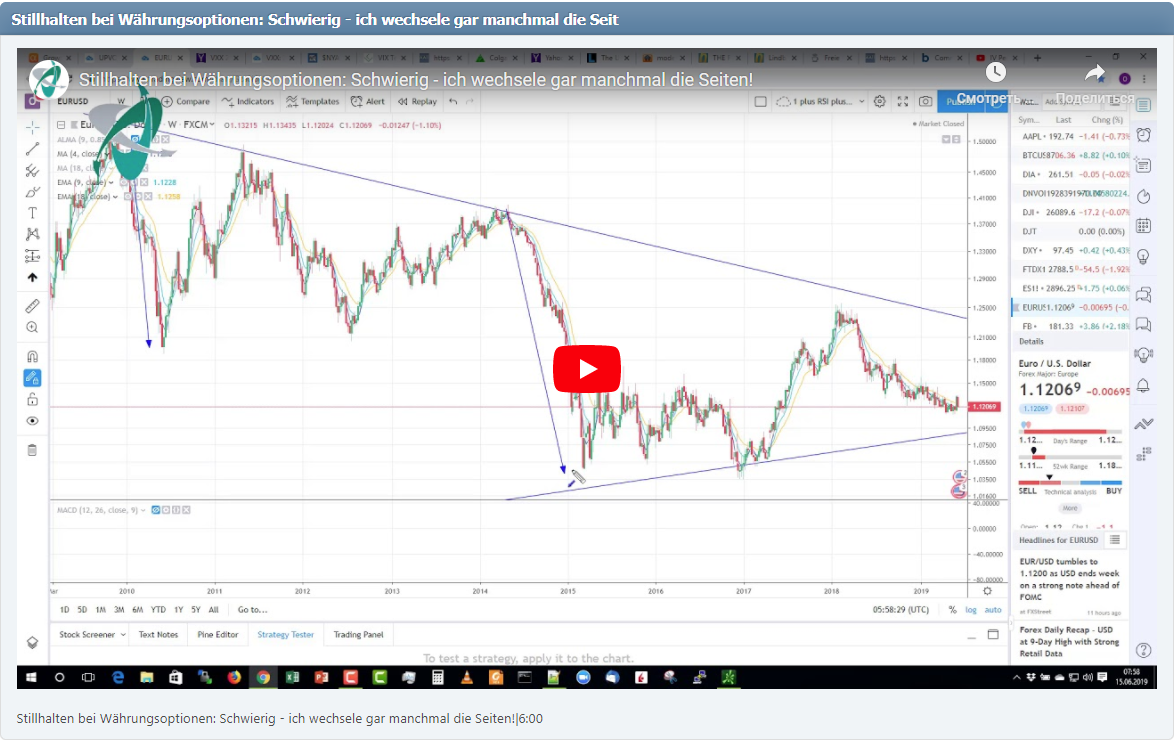The width and height of the screenshot is (1174, 741).
Task: Expand the MACD indicator options arrow
Action: [143, 510]
